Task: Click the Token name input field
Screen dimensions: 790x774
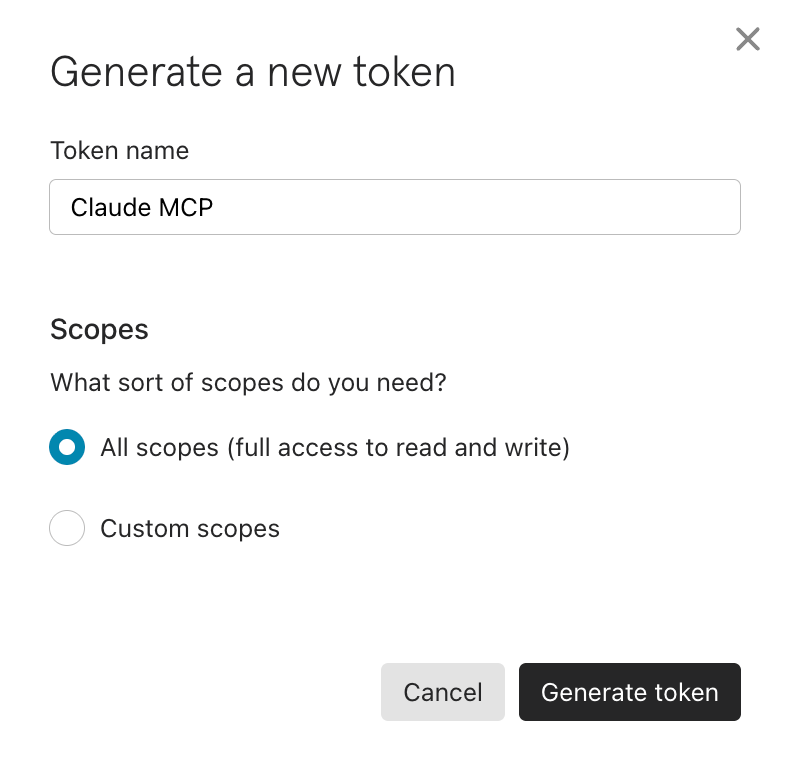Action: [x=394, y=207]
